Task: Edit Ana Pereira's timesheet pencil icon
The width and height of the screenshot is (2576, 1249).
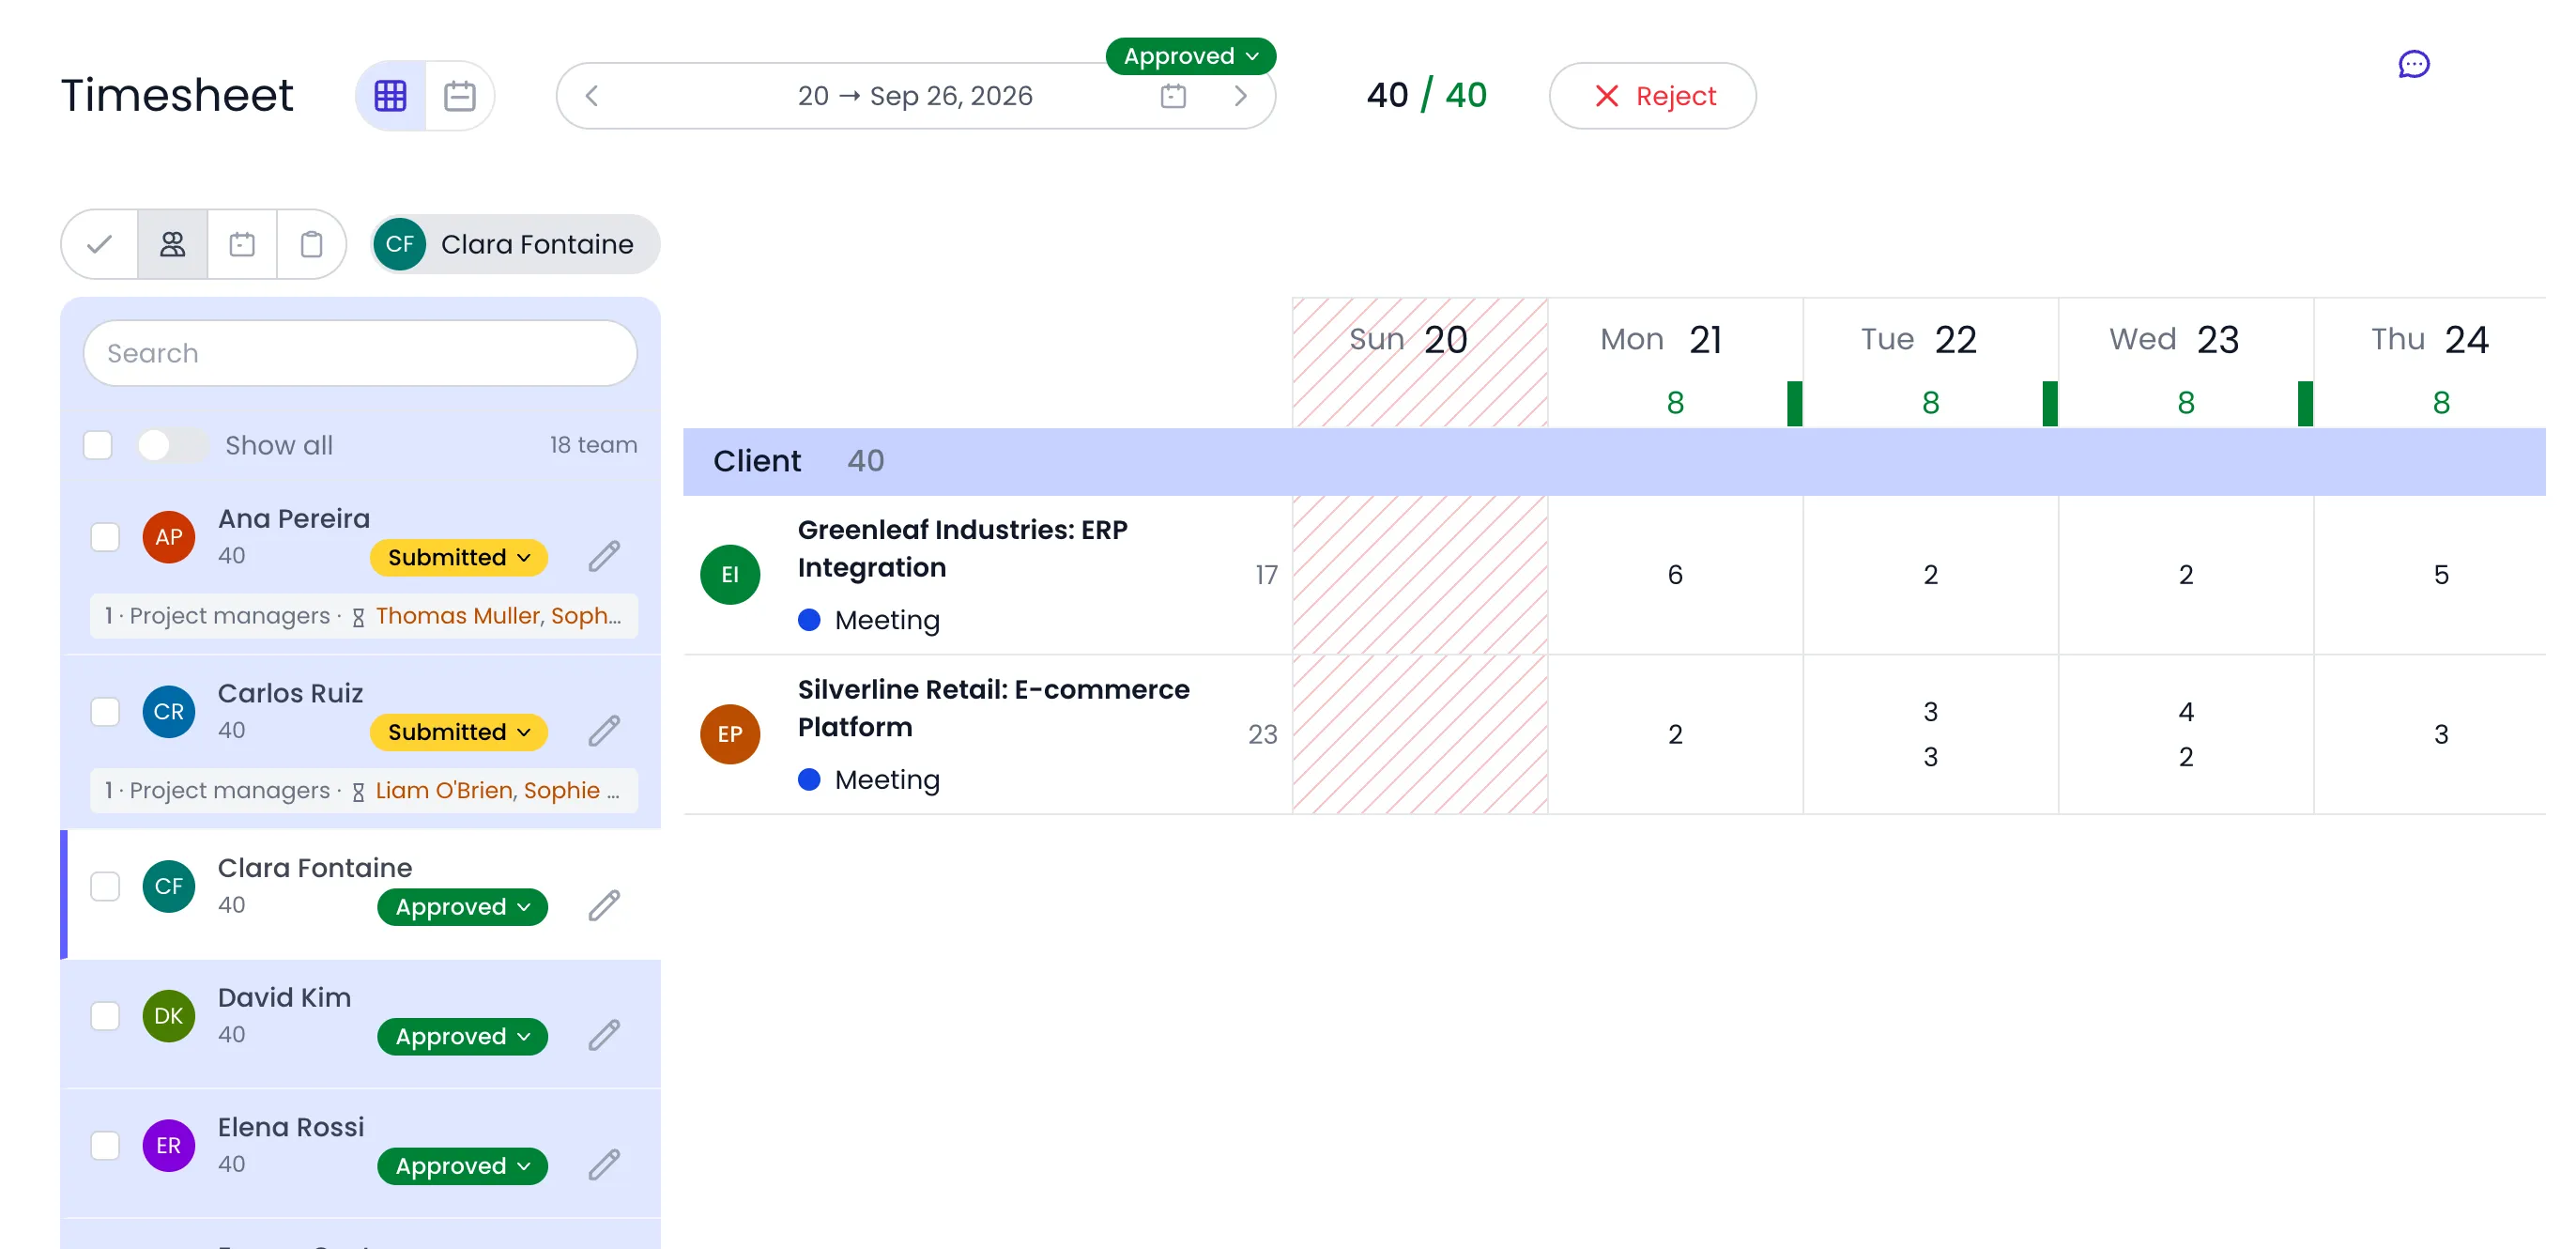Action: 604,556
